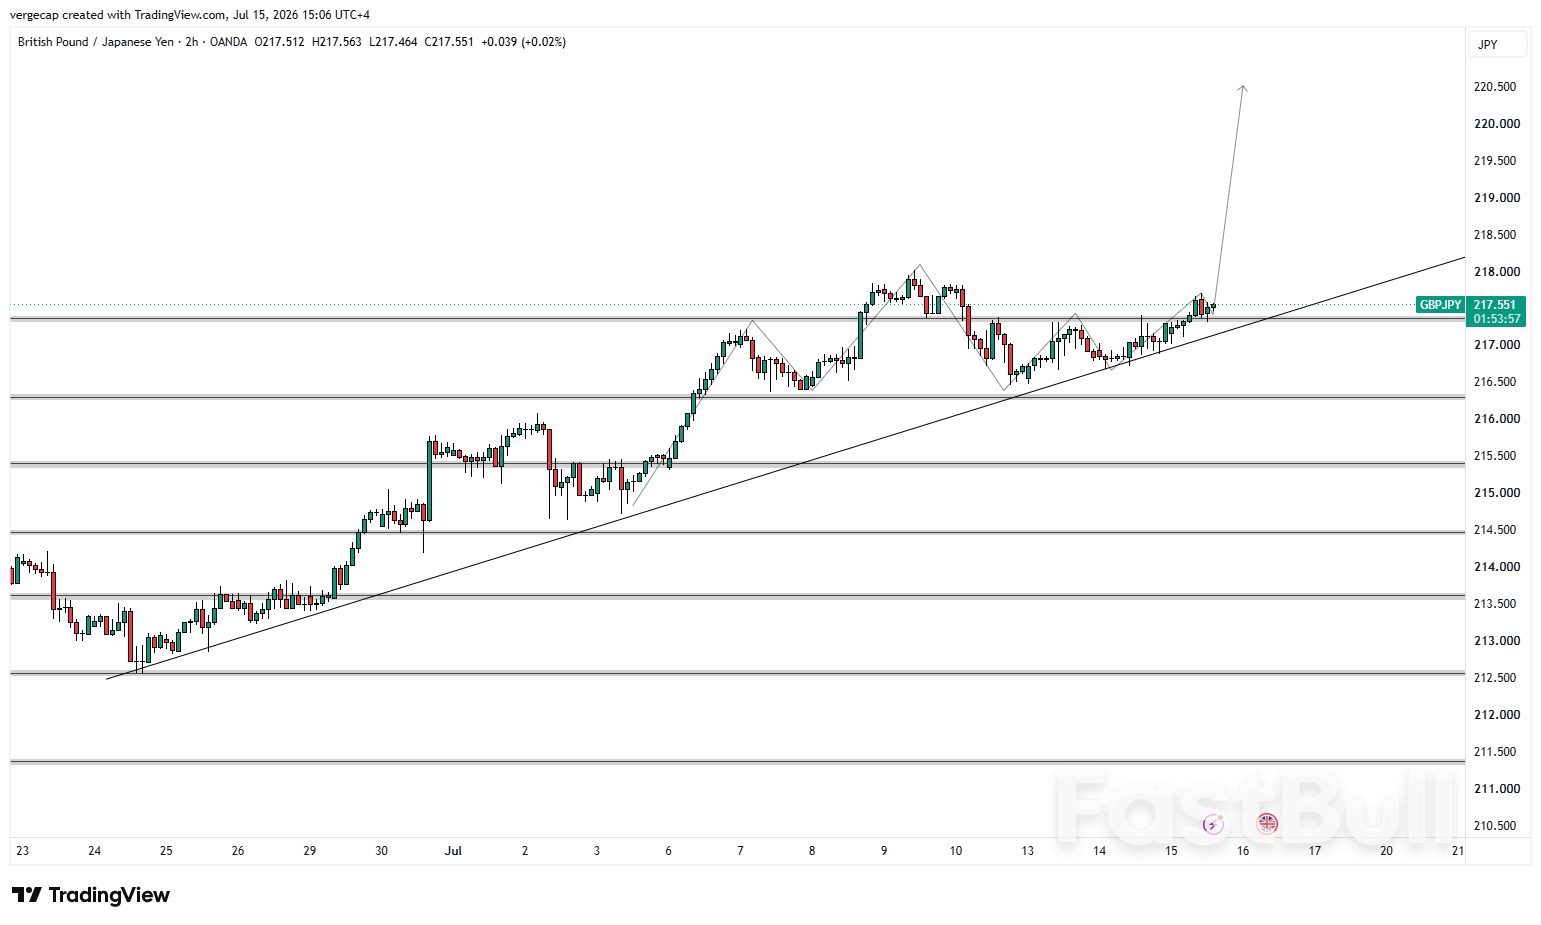
Task: Click the 216.000 price axis label
Action: coord(1497,419)
